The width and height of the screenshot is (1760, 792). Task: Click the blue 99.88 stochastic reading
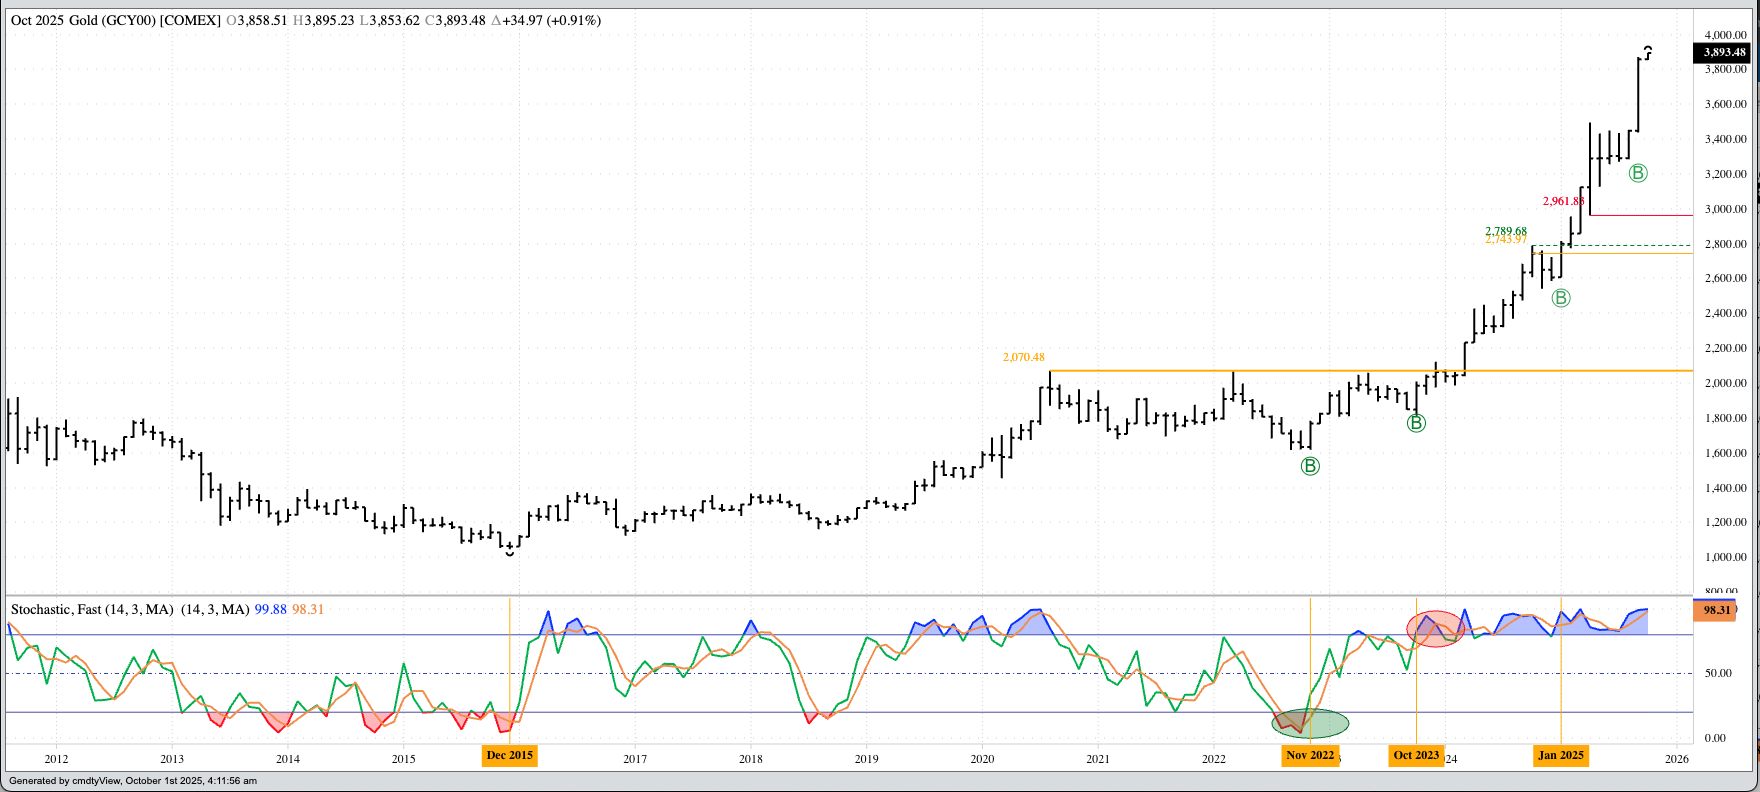click(270, 609)
